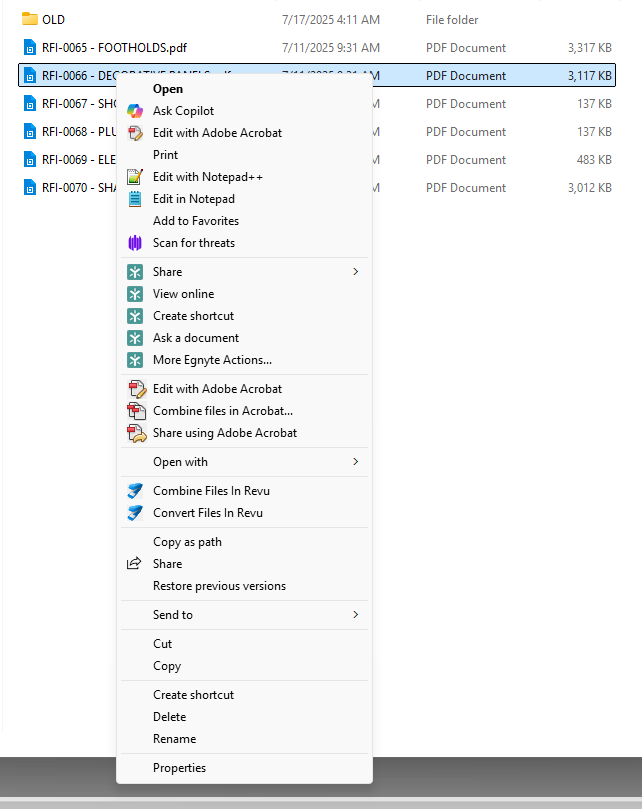Click the Notepad icon beside Edit in Notepad

click(135, 199)
